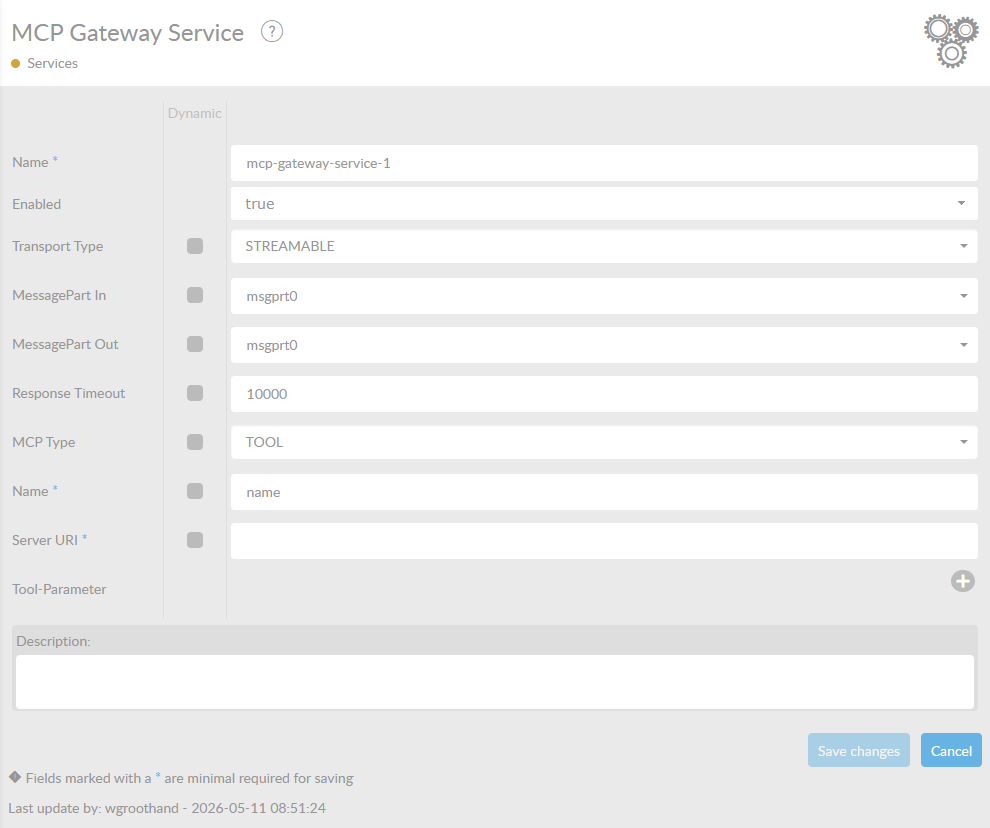The width and height of the screenshot is (990, 828).
Task: Click the Enabled label
Action: pyautogui.click(x=37, y=204)
